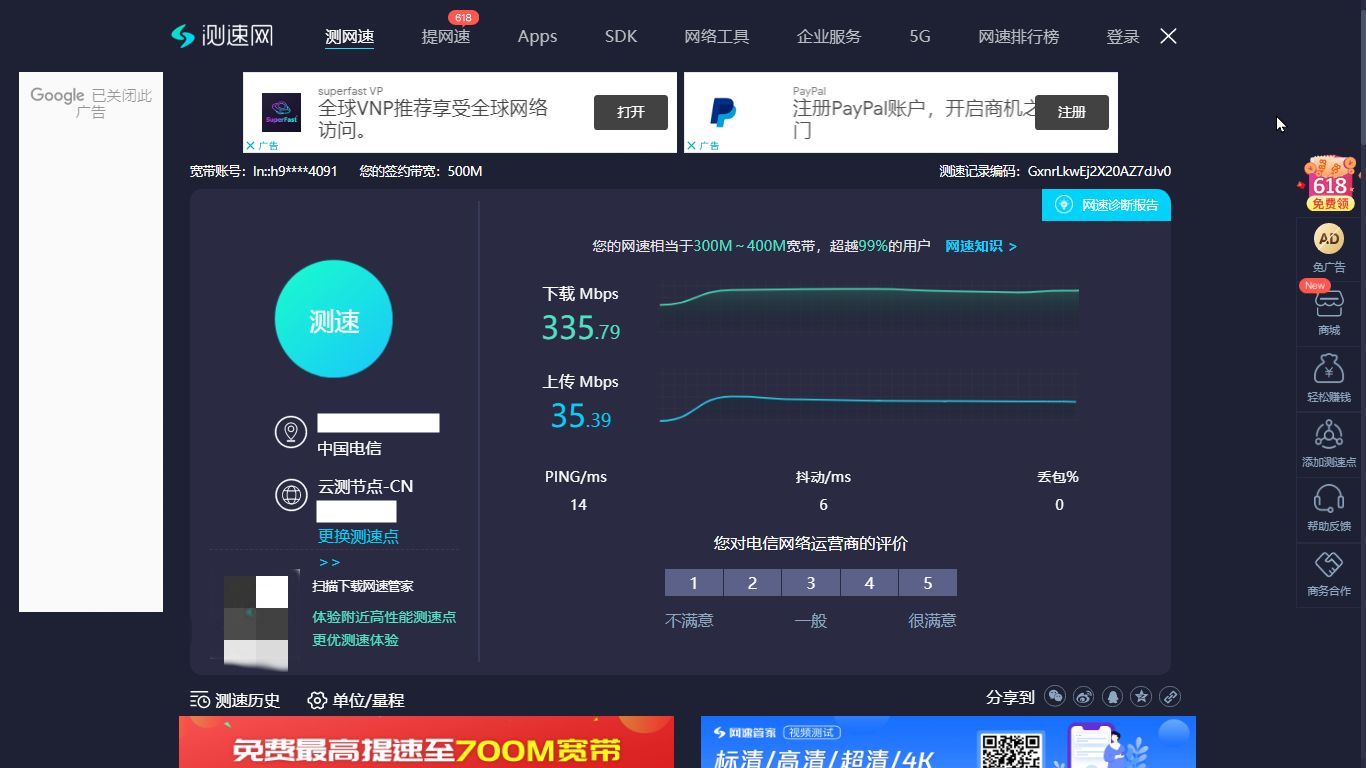Rate the operator 5 (很满意)
The height and width of the screenshot is (768, 1366).
click(928, 583)
